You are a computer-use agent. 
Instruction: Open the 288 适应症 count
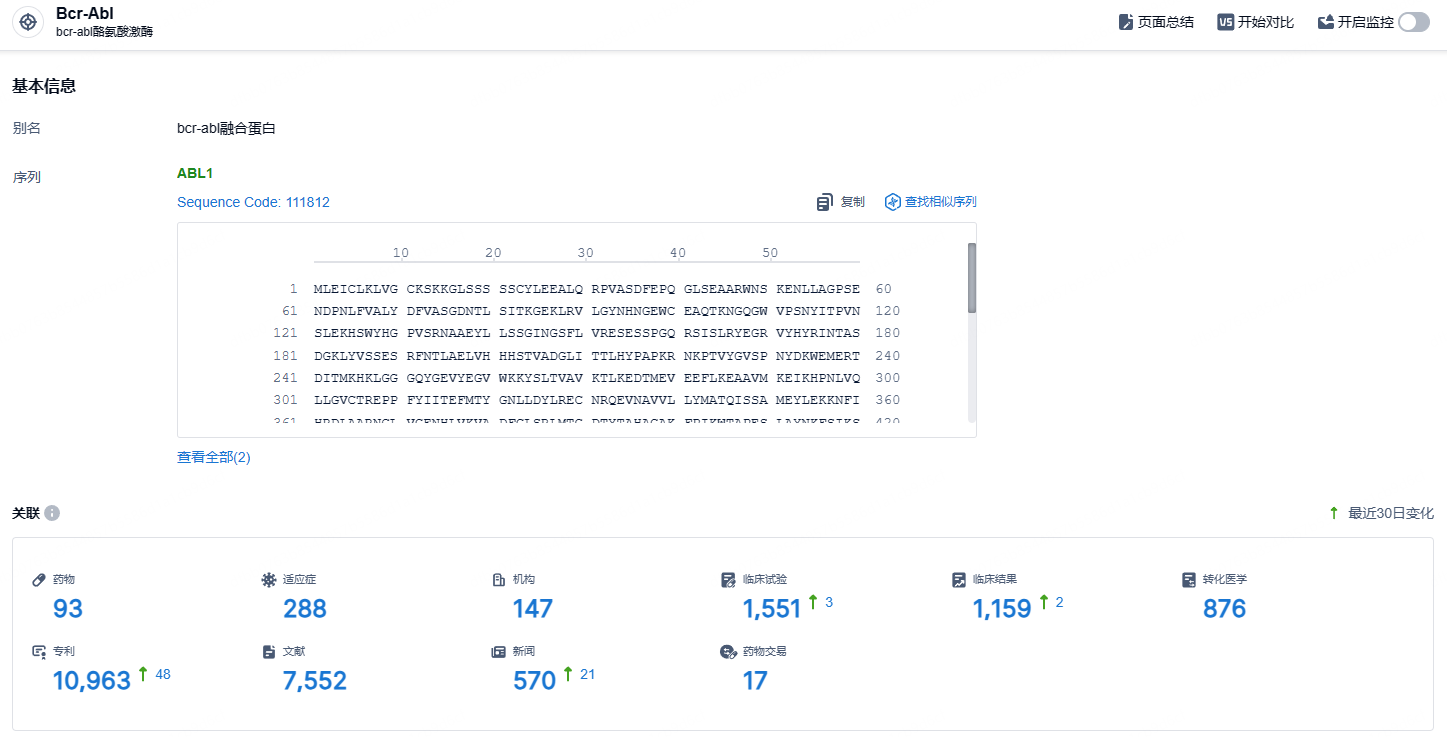[x=305, y=609]
